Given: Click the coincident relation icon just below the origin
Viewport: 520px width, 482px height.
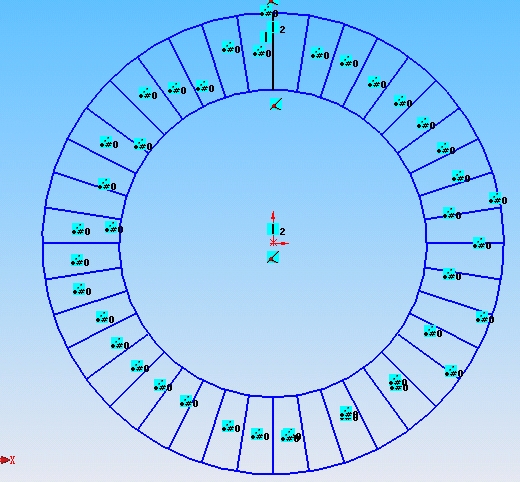Looking at the screenshot, I should pyautogui.click(x=273, y=258).
